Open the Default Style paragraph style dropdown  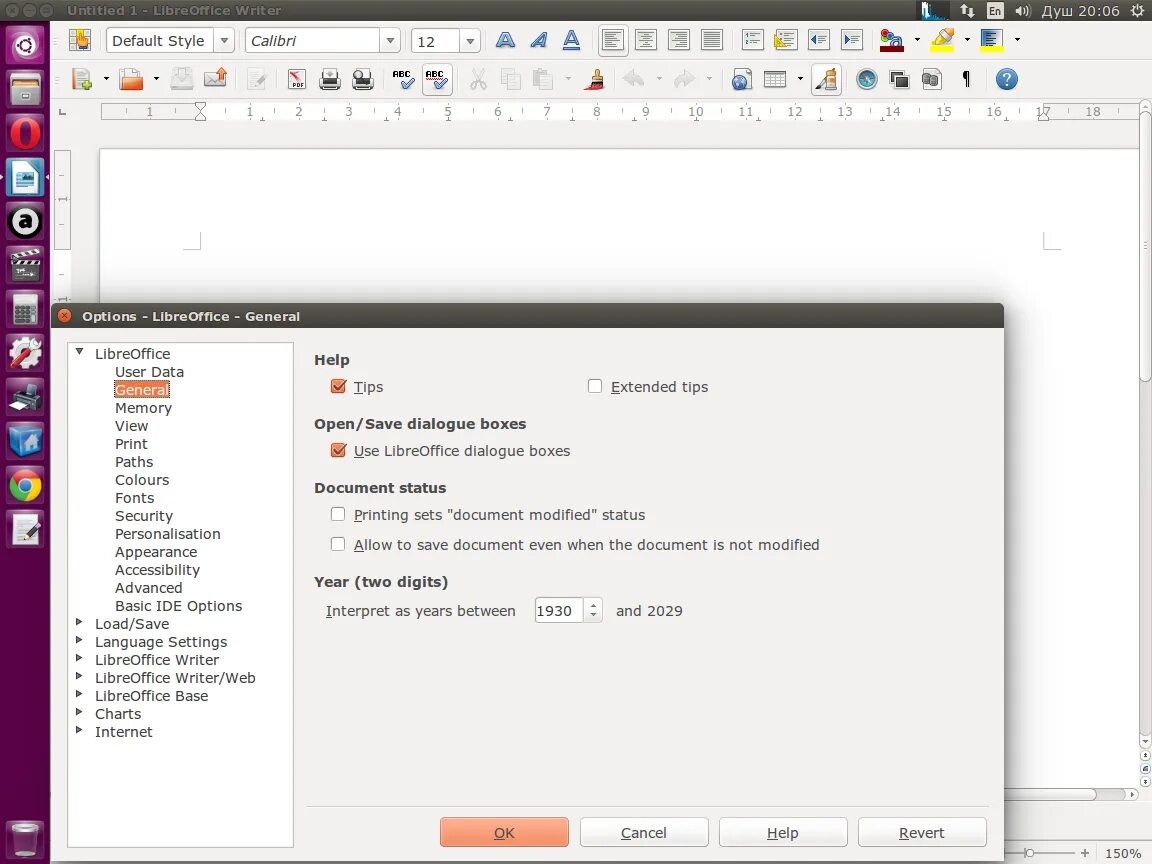(x=225, y=40)
